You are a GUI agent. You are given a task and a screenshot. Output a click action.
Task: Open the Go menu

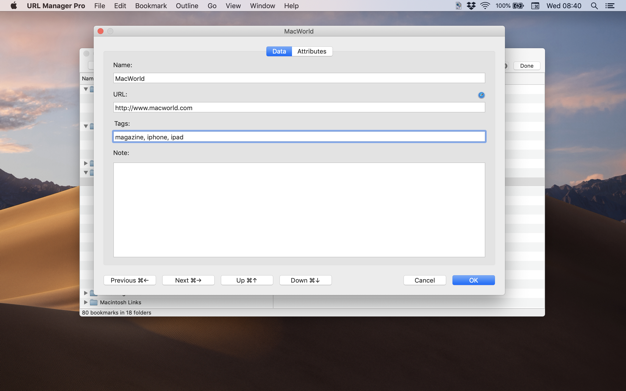[x=212, y=6]
